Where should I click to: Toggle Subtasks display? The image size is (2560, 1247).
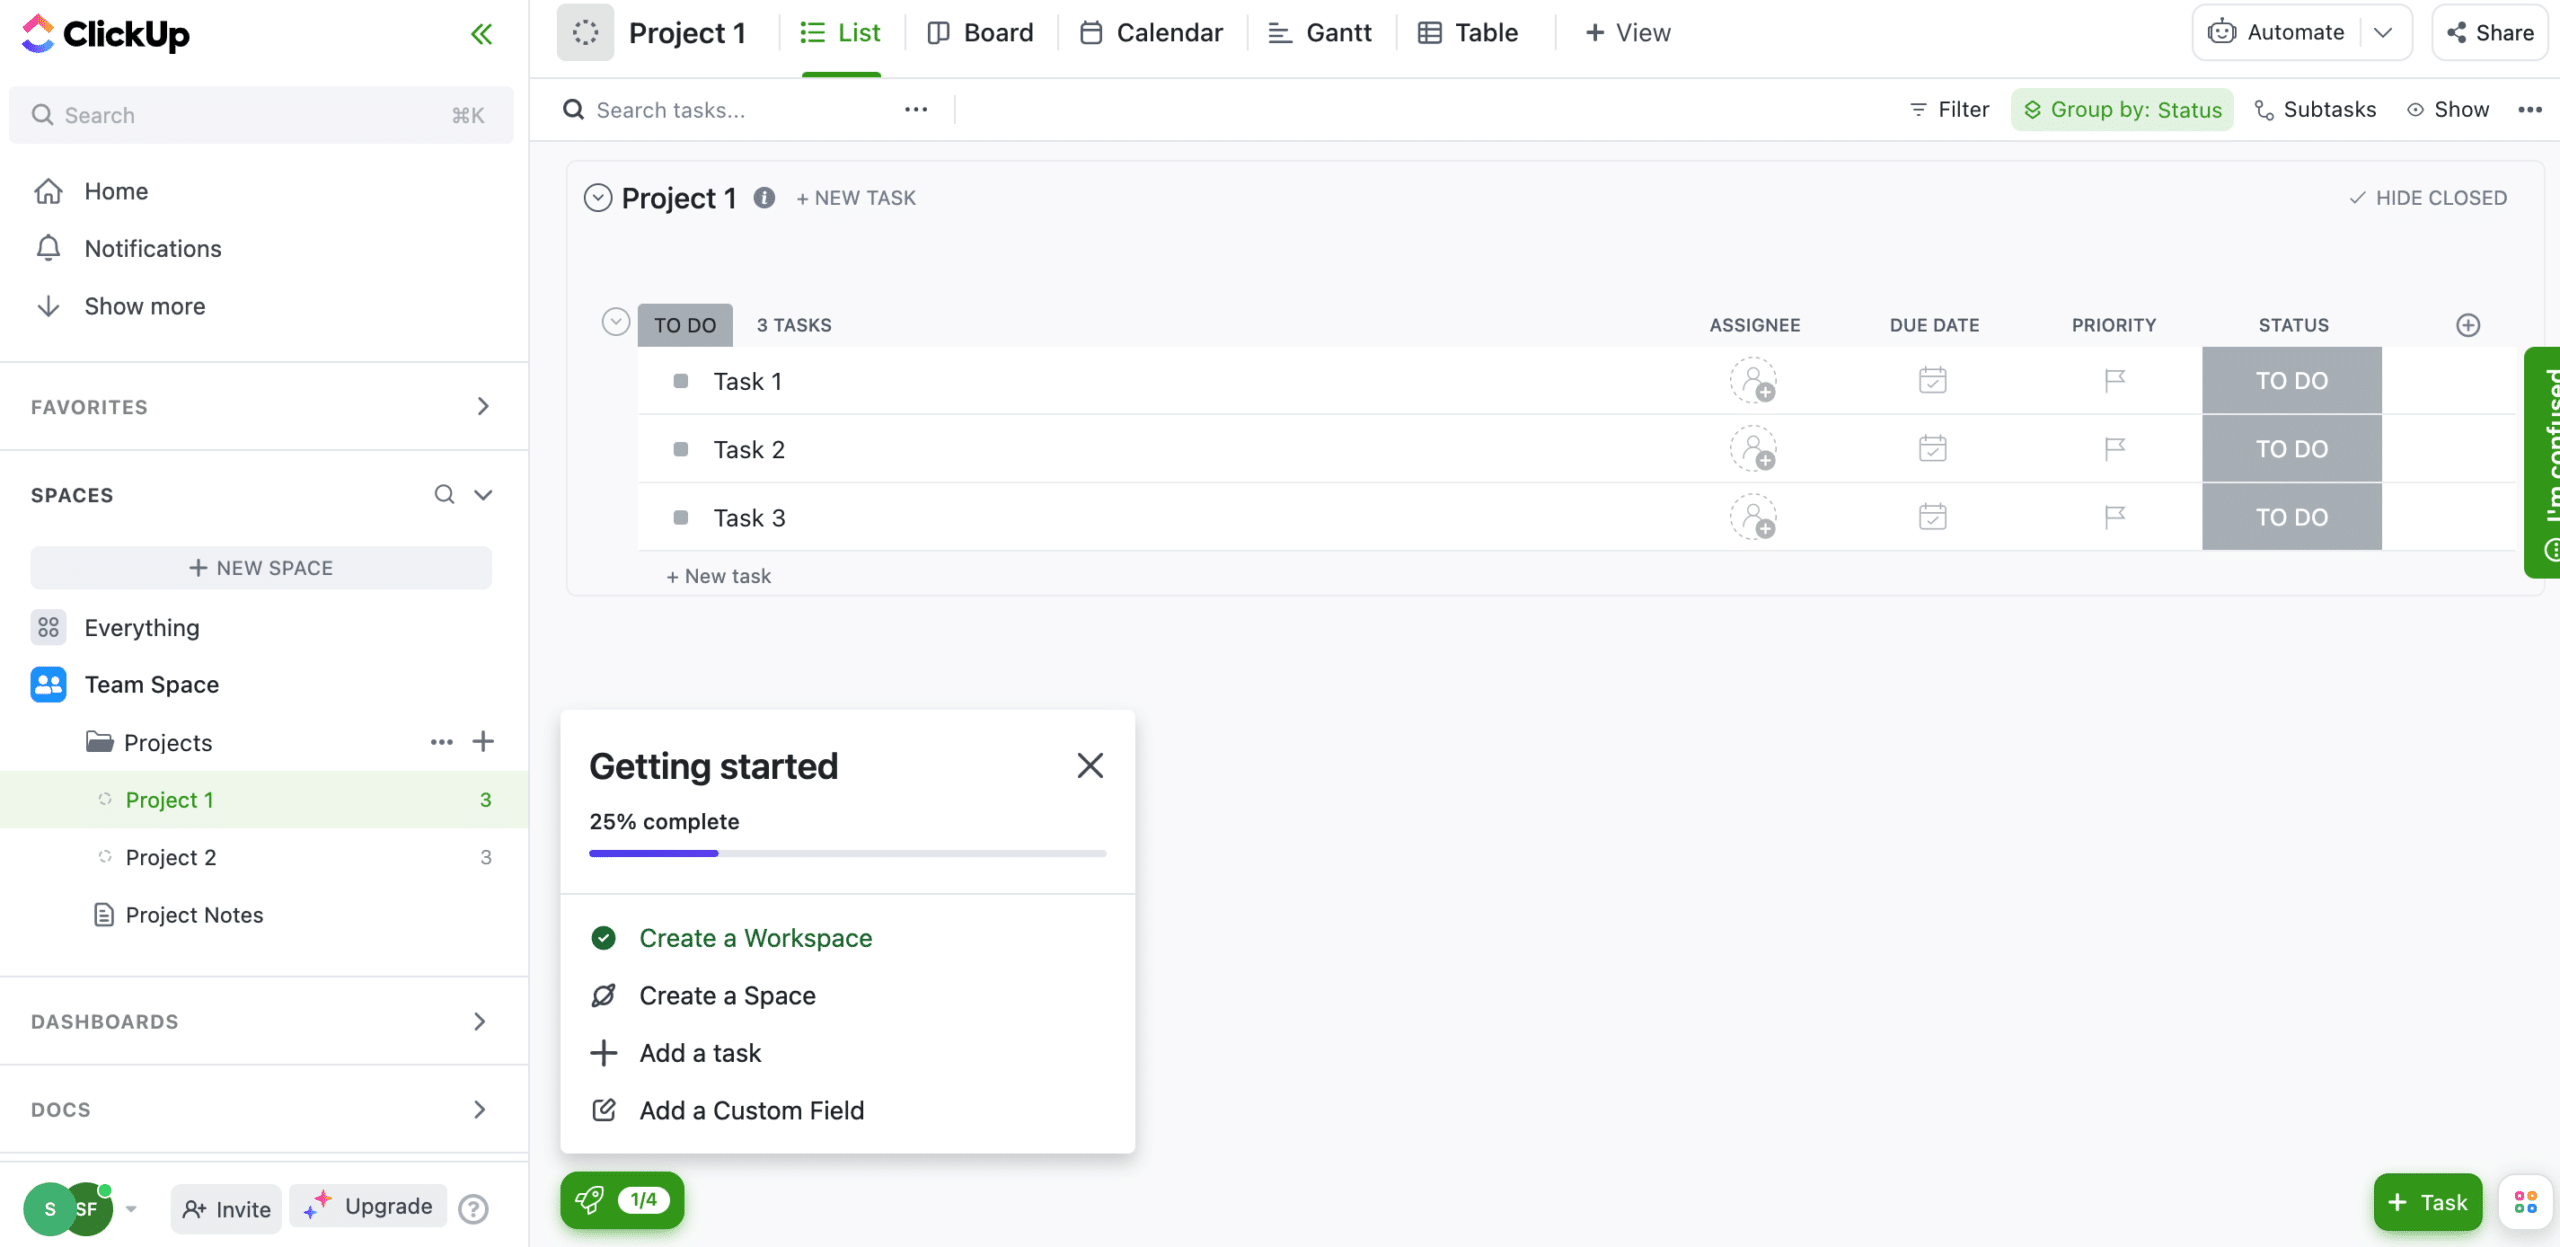point(2315,109)
